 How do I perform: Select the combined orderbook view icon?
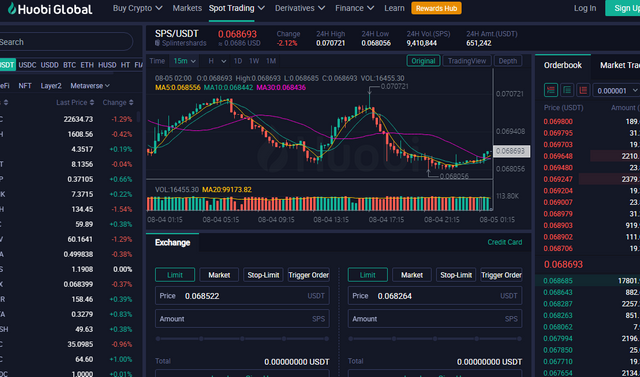(x=551, y=90)
